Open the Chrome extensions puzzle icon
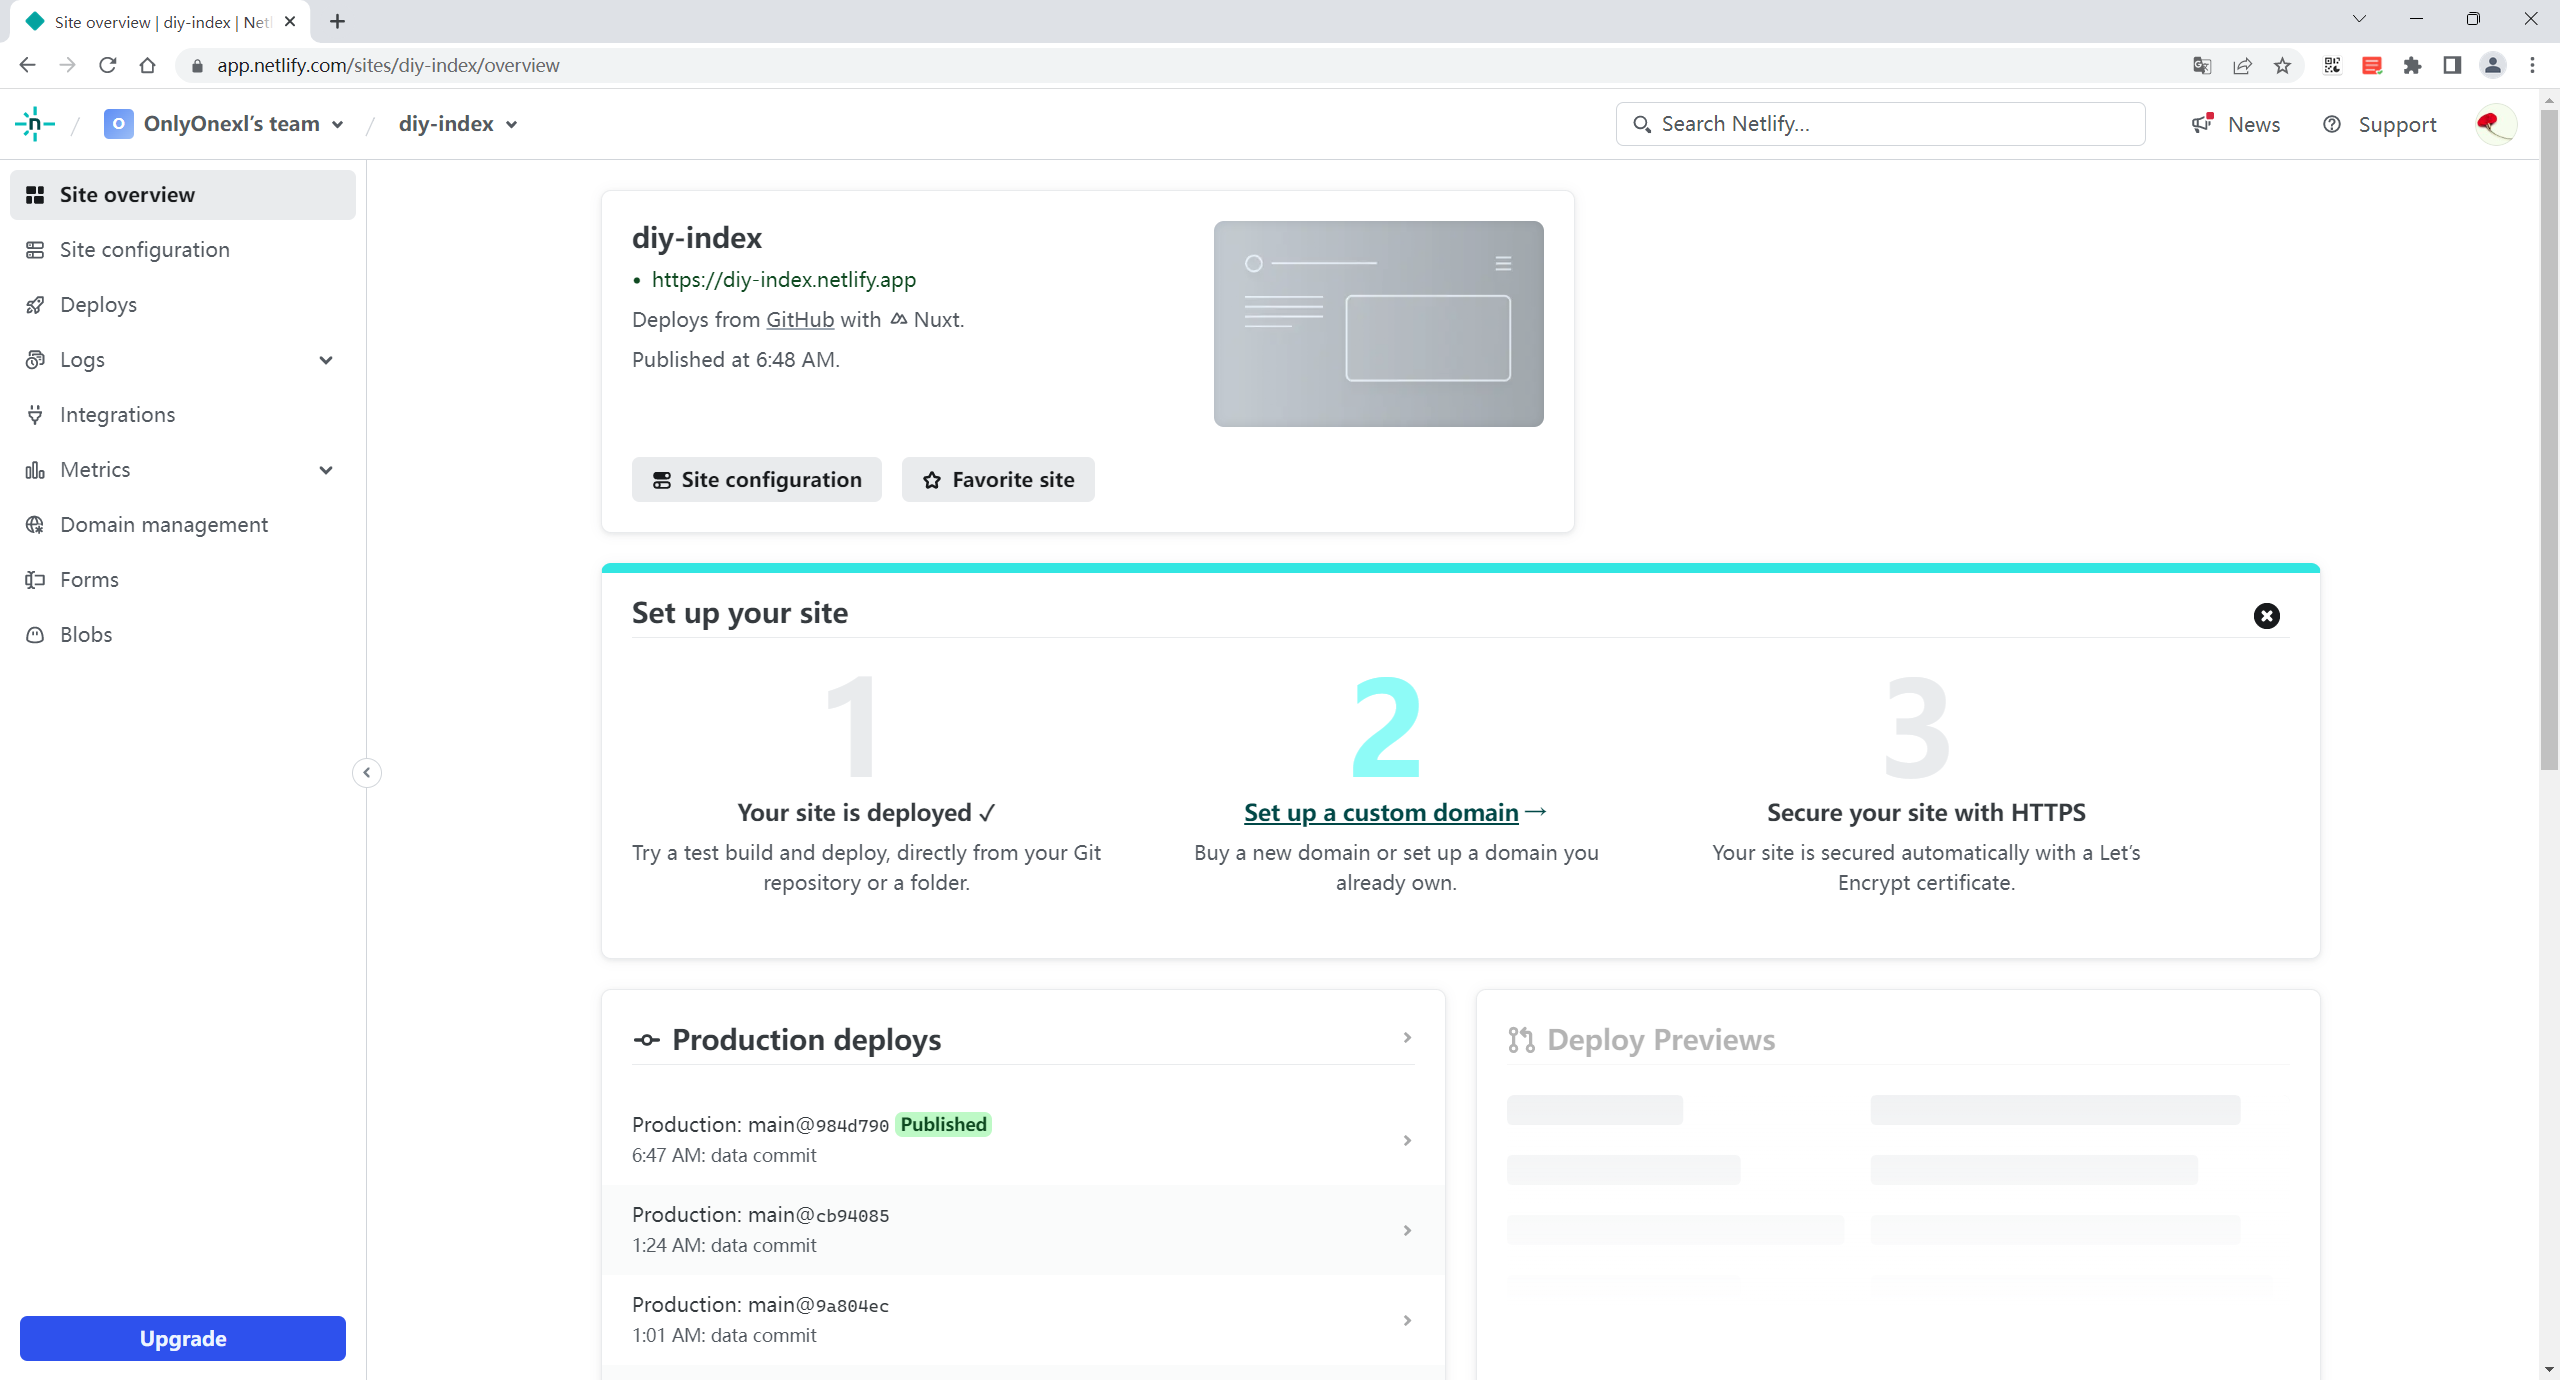 pyautogui.click(x=2412, y=66)
